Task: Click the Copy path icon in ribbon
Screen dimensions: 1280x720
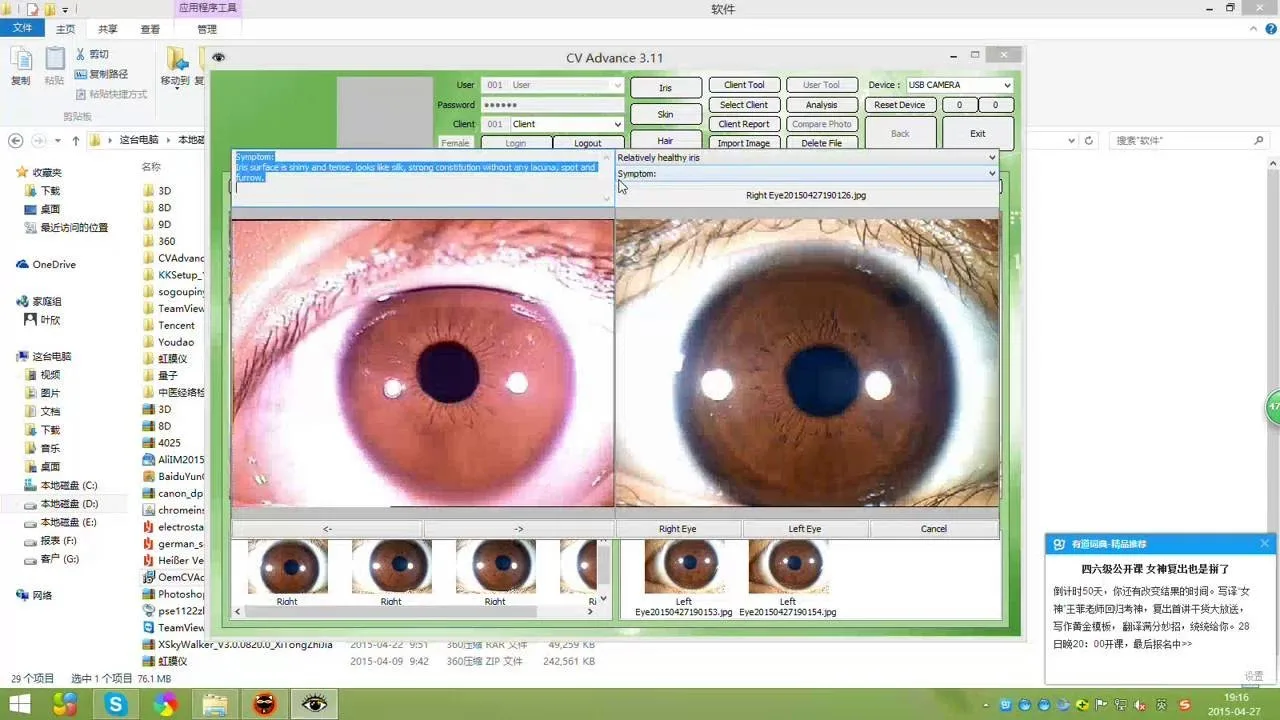Action: (83, 74)
